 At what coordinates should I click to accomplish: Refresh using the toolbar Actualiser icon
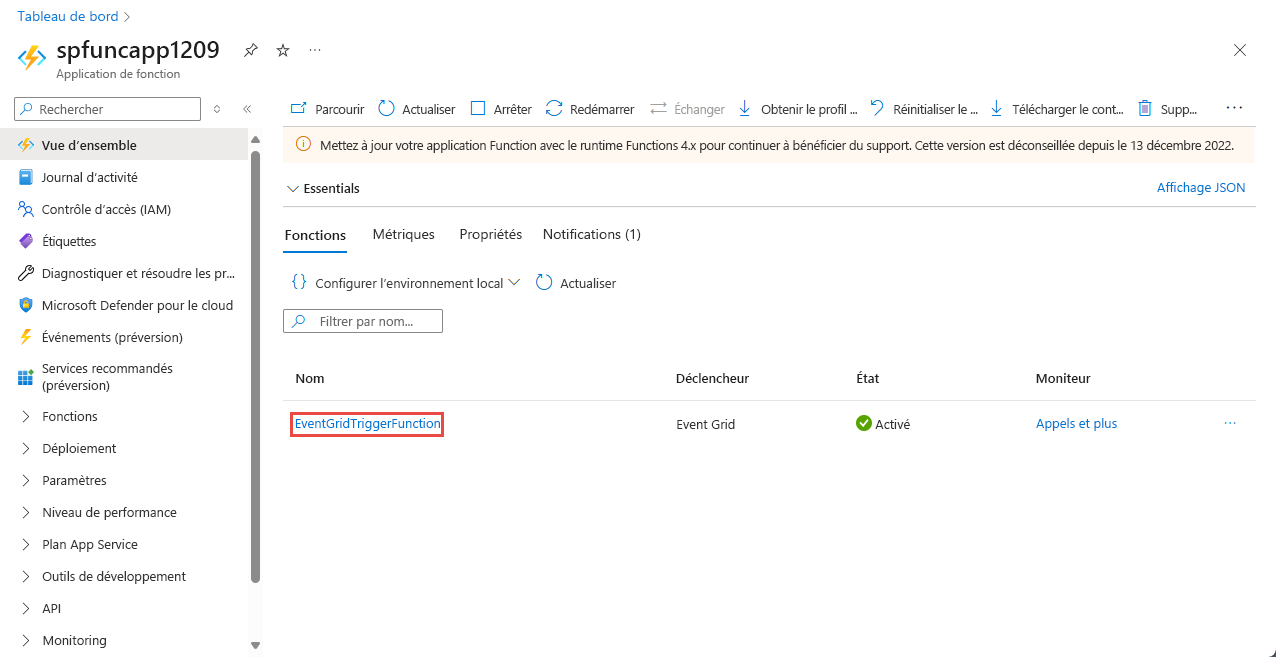tap(415, 109)
